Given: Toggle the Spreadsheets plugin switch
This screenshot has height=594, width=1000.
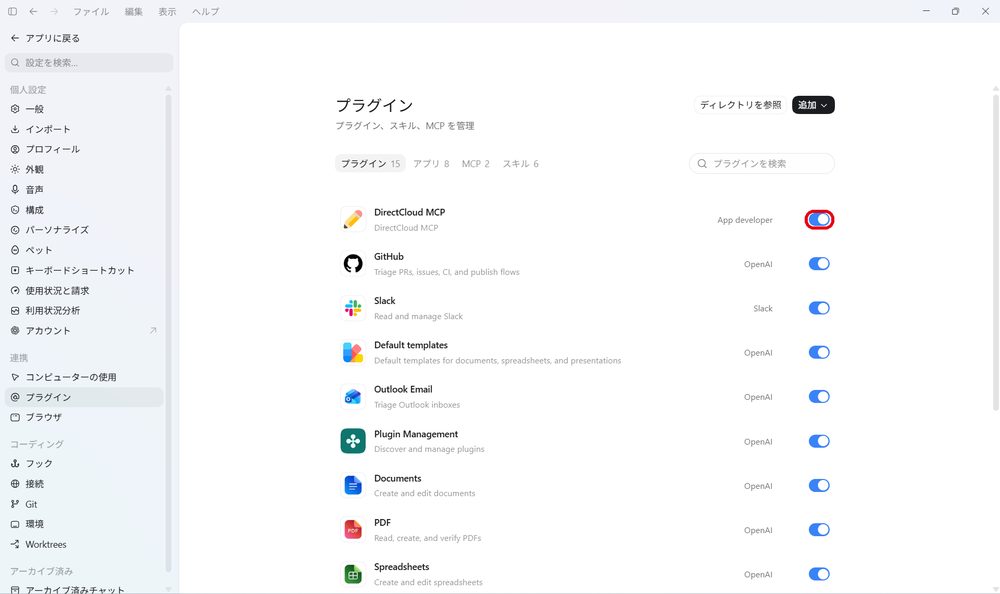Looking at the screenshot, I should pos(819,574).
